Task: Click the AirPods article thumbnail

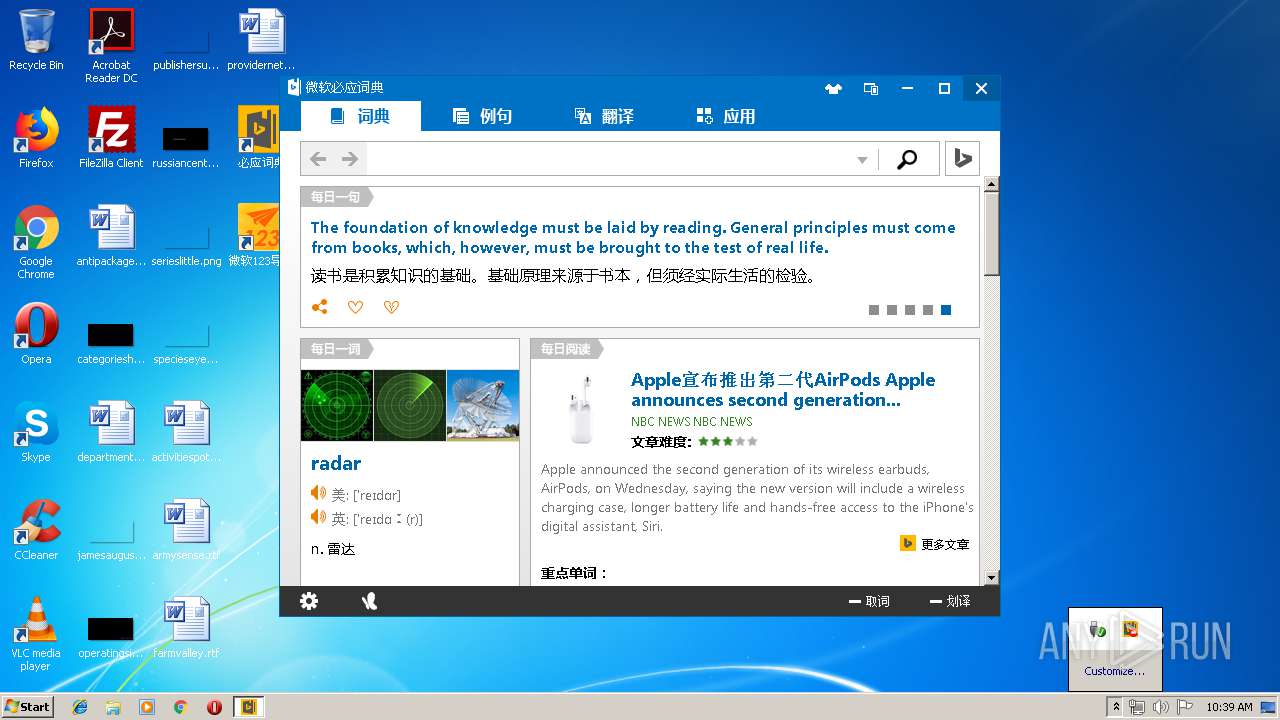Action: pos(581,408)
